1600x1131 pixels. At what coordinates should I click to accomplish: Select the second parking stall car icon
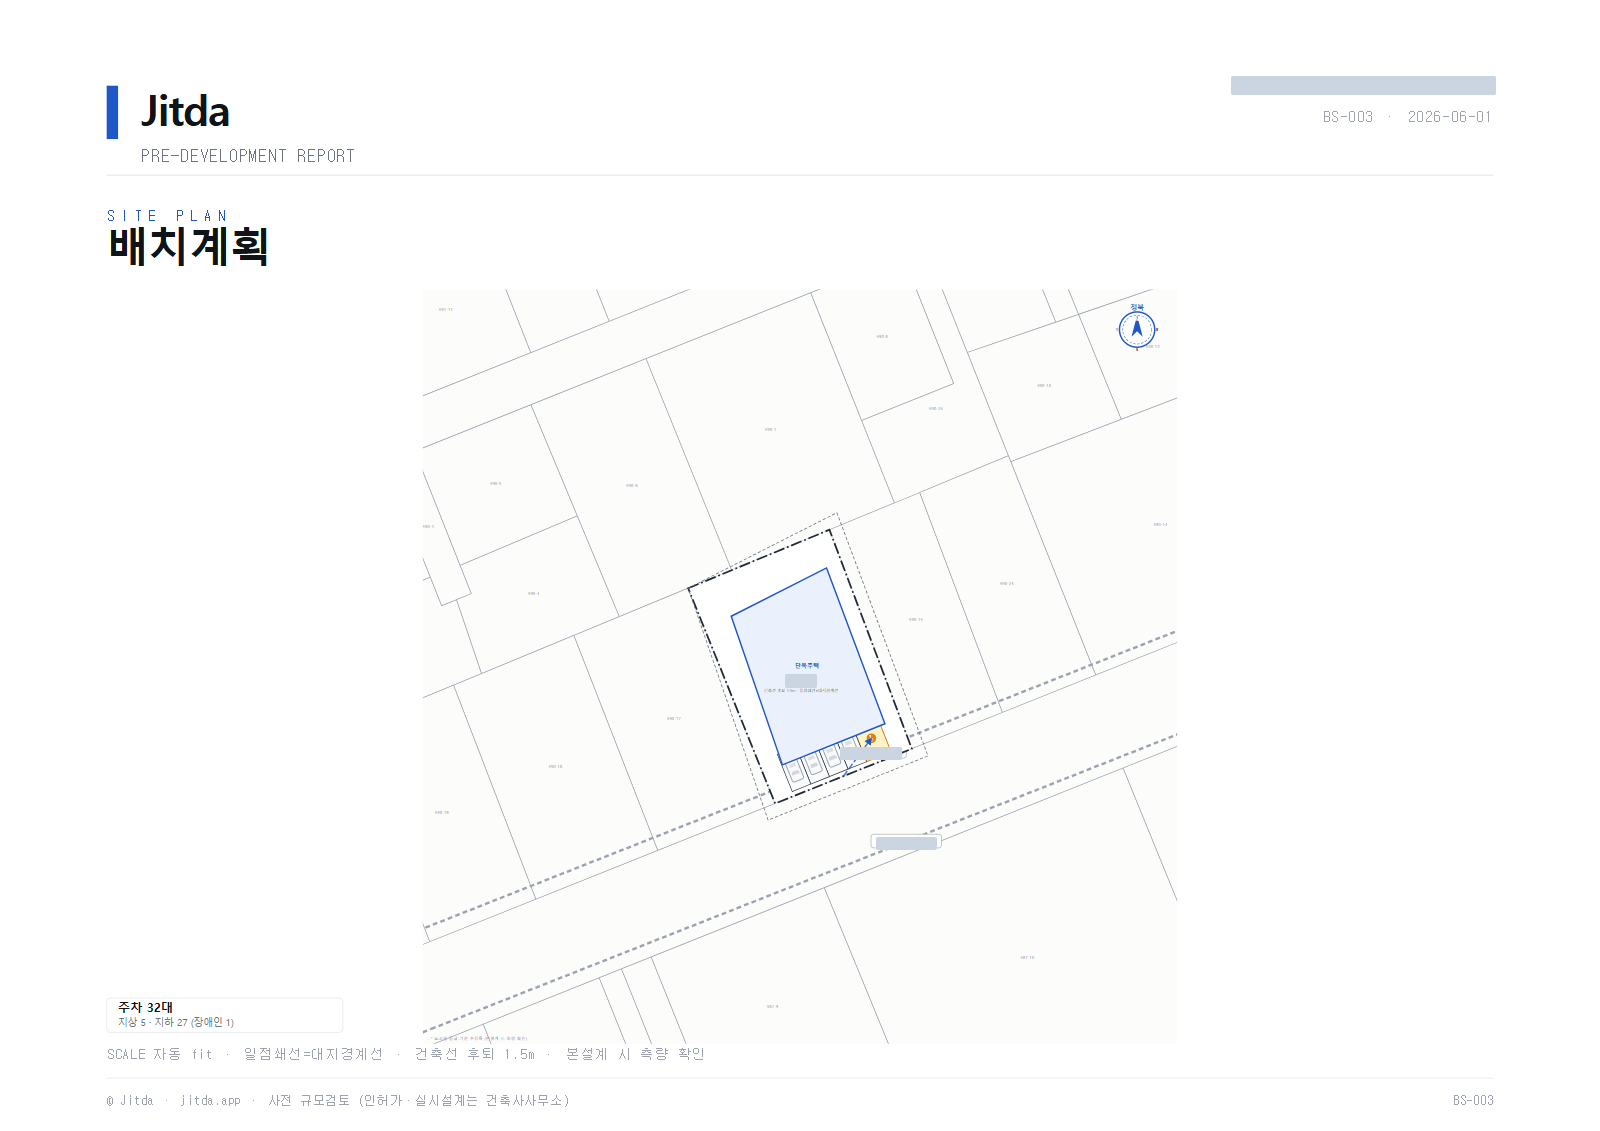coord(814,764)
